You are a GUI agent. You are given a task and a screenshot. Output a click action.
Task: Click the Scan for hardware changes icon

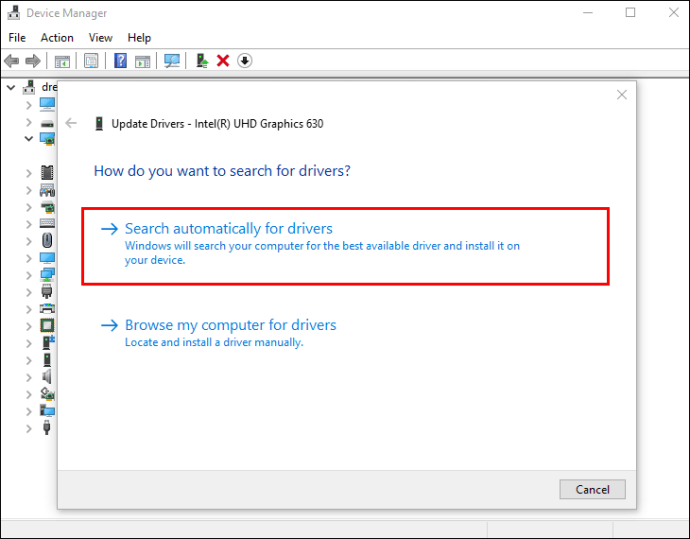coord(172,61)
